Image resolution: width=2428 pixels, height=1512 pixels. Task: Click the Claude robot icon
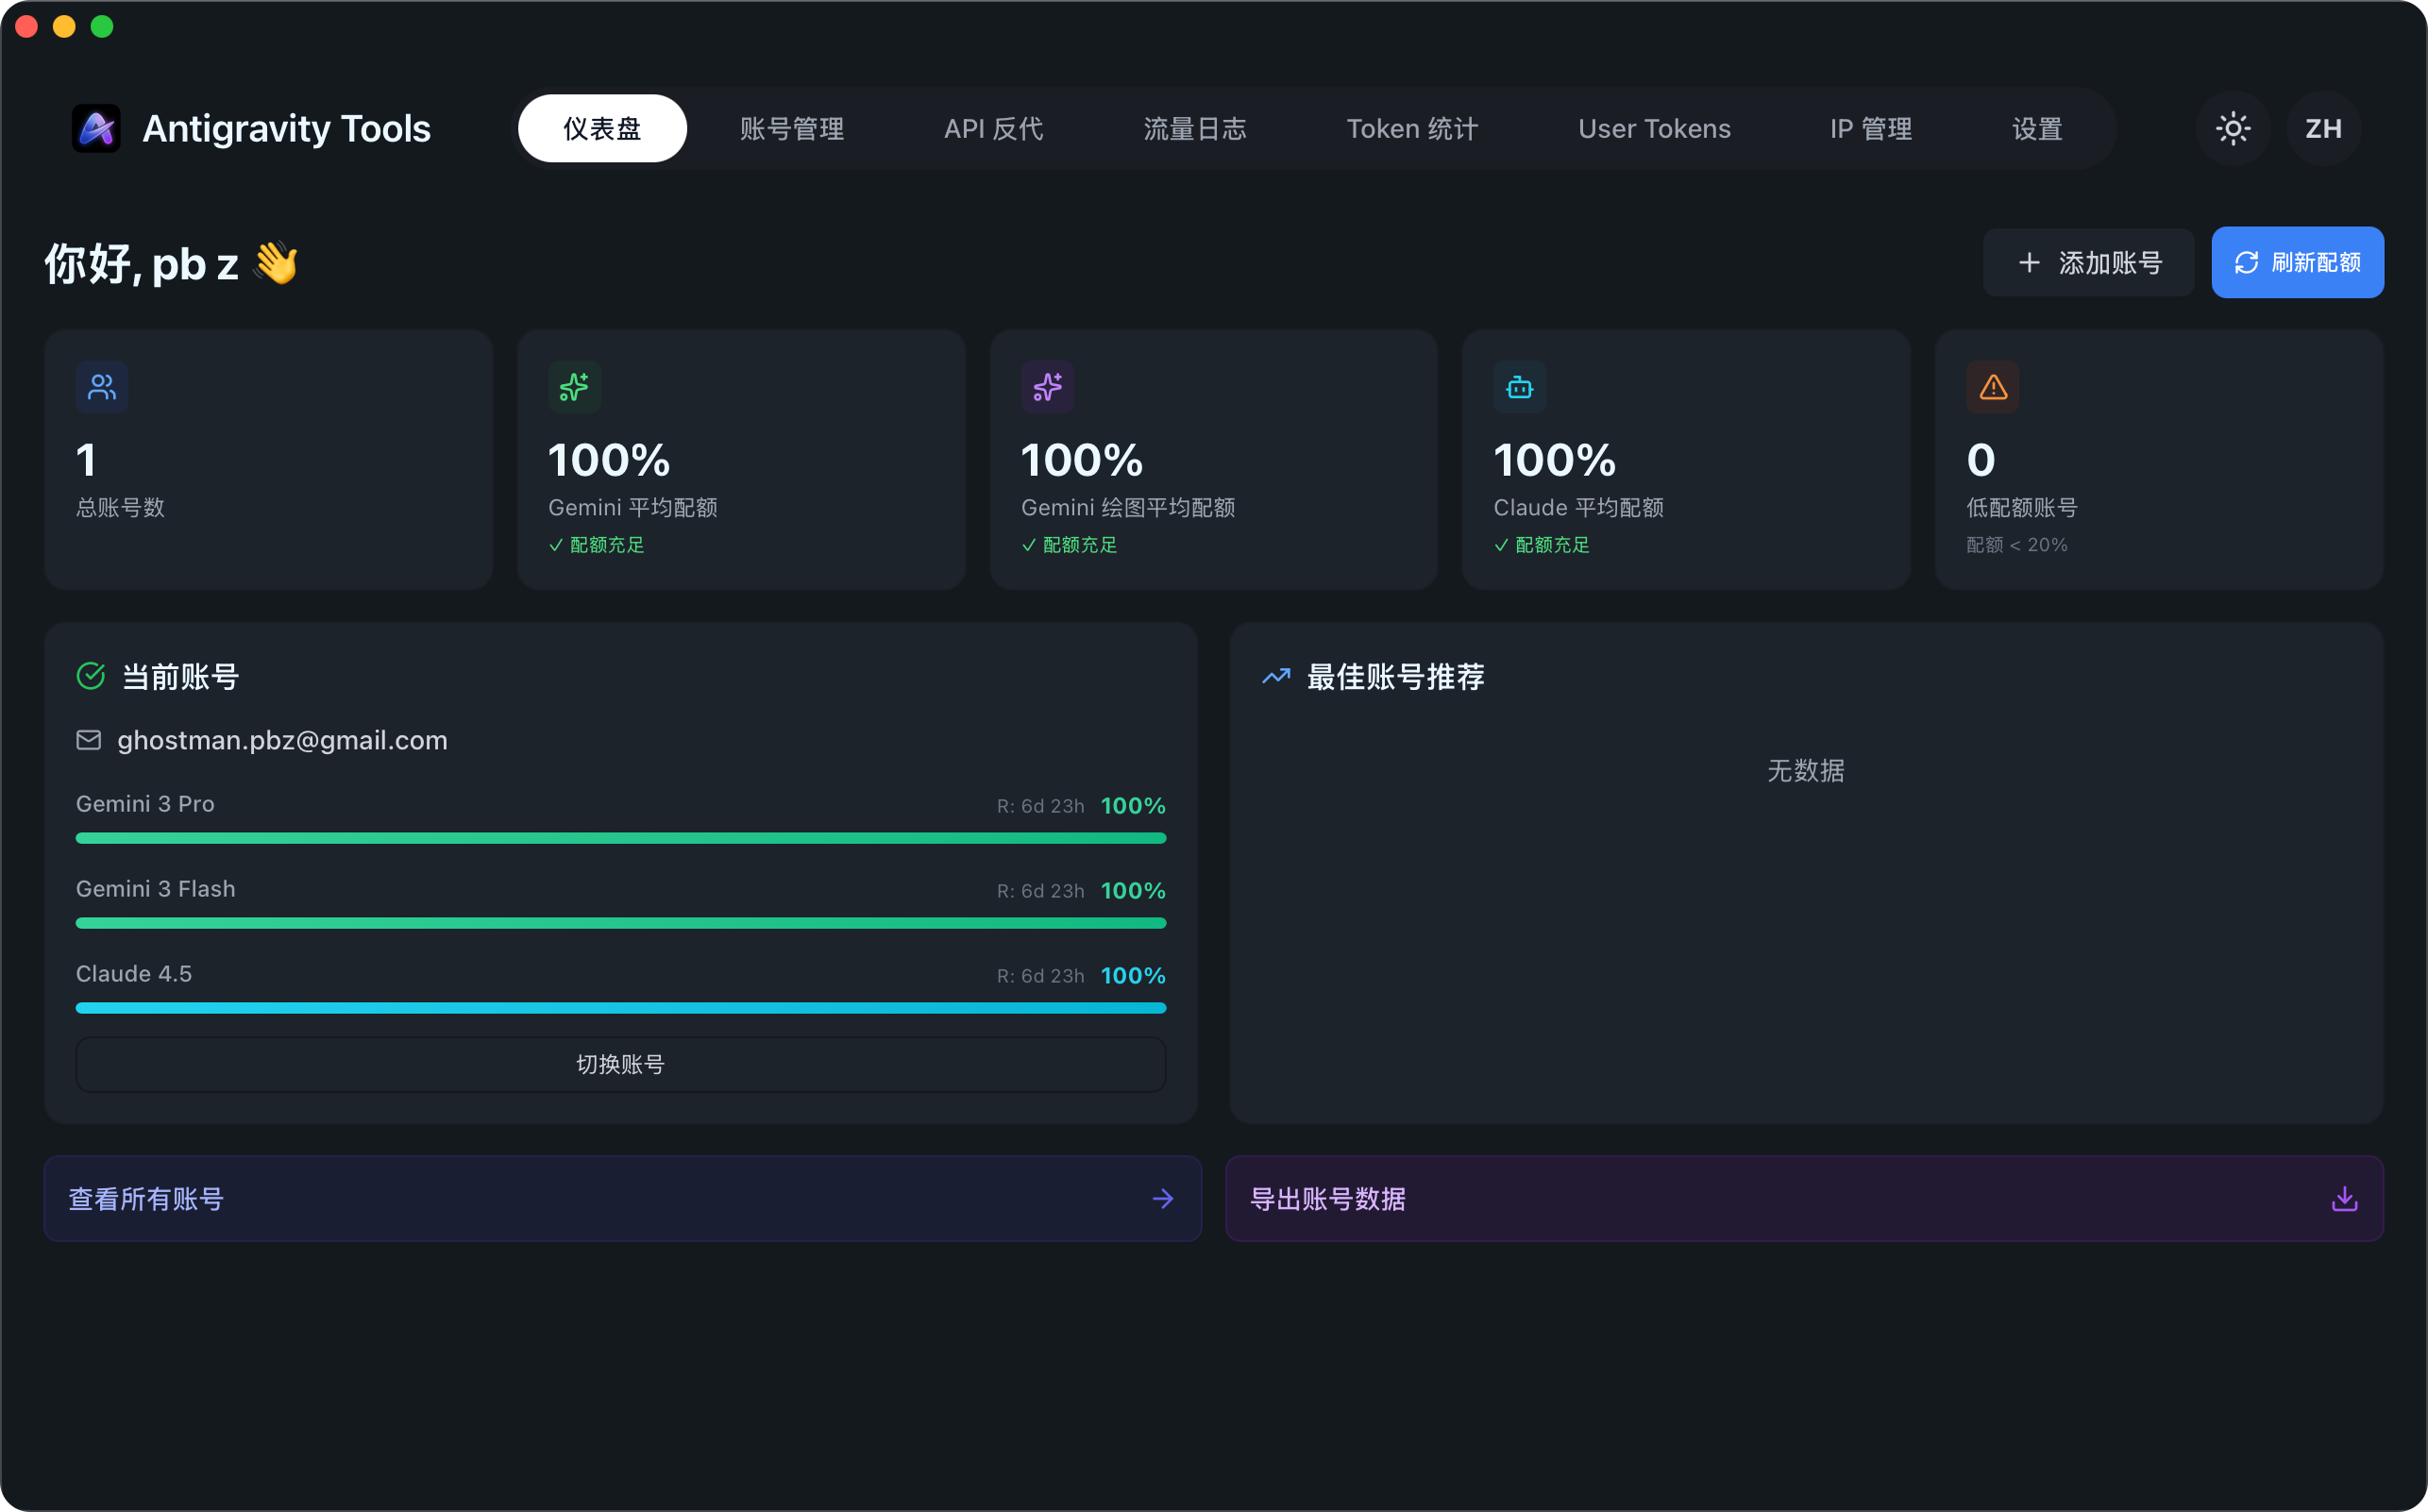pyautogui.click(x=1519, y=387)
